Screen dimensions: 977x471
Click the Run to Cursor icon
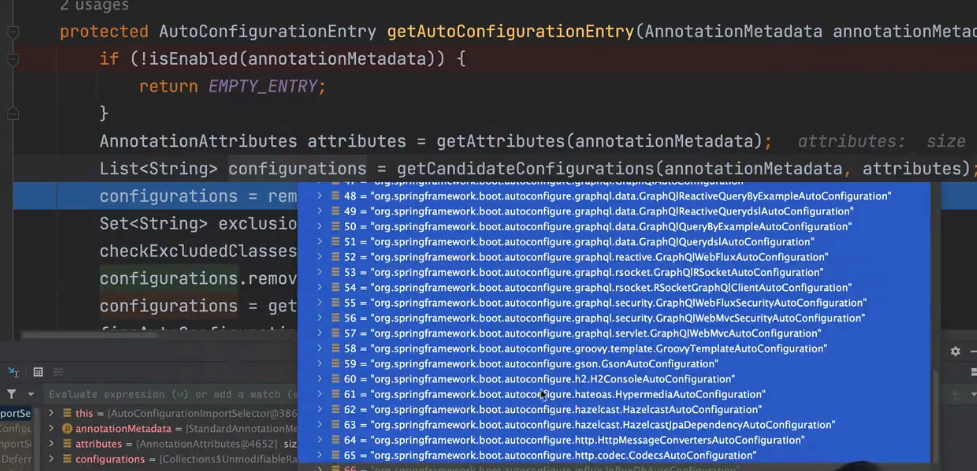point(13,372)
